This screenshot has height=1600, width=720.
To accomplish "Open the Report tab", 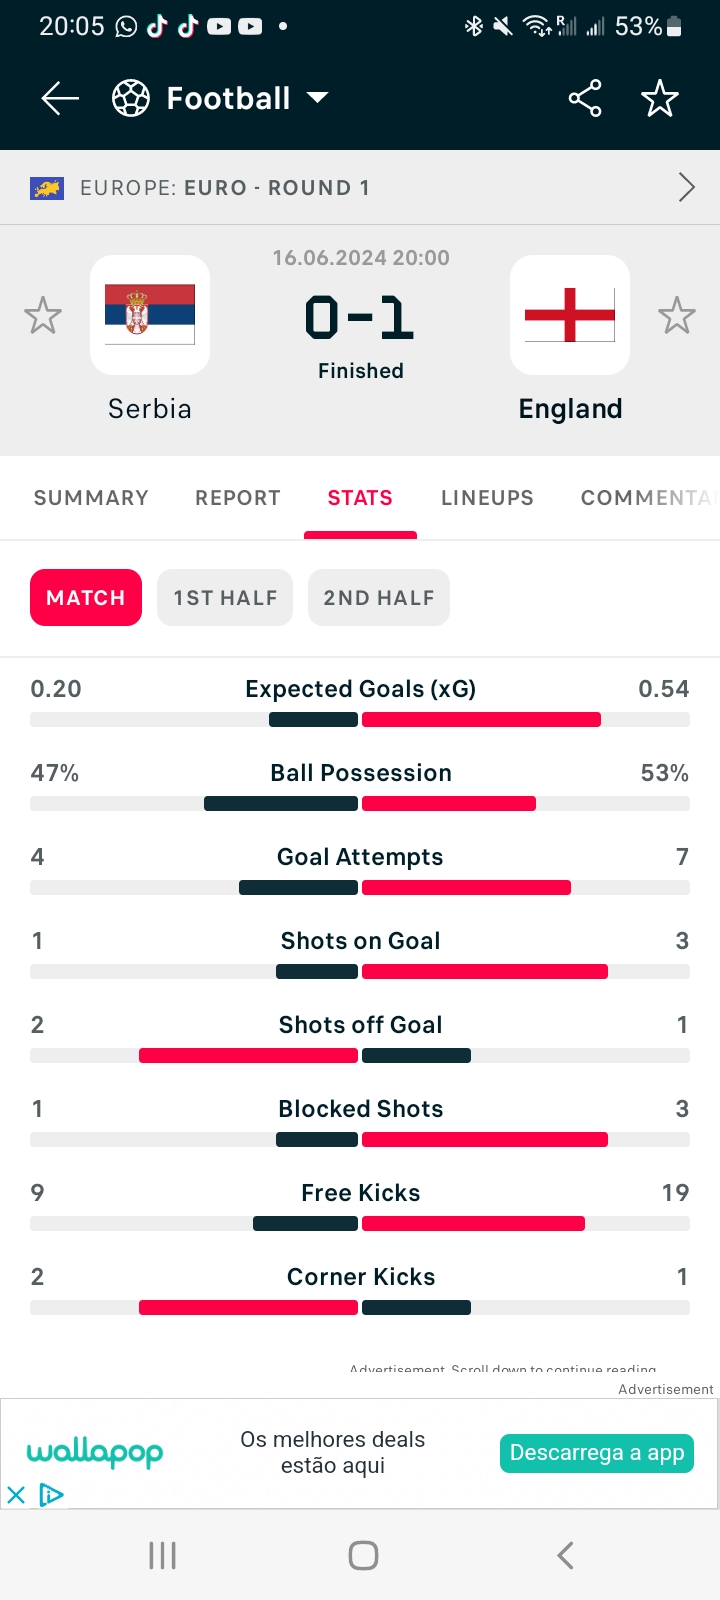I will 238,498.
